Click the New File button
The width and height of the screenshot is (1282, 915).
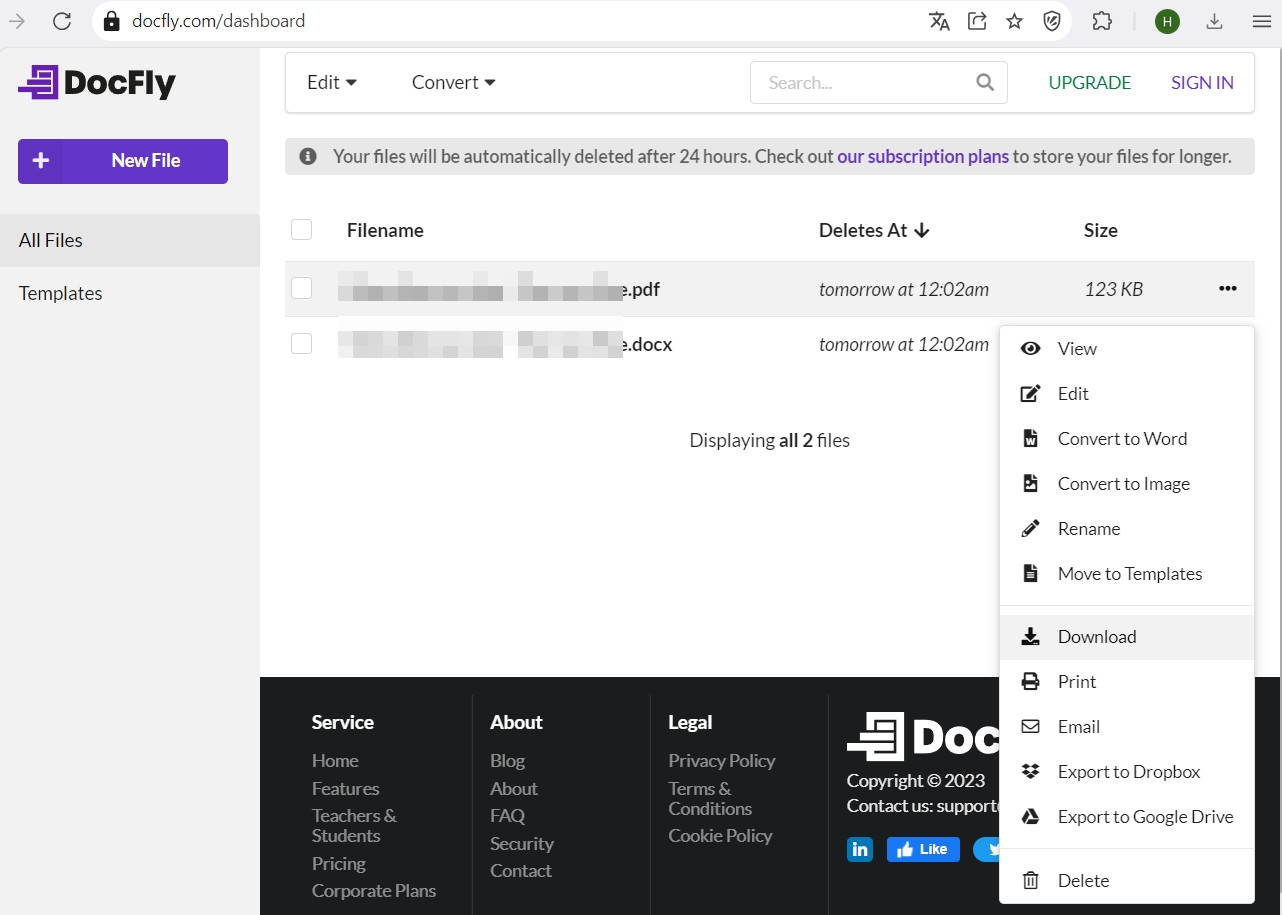(x=123, y=161)
